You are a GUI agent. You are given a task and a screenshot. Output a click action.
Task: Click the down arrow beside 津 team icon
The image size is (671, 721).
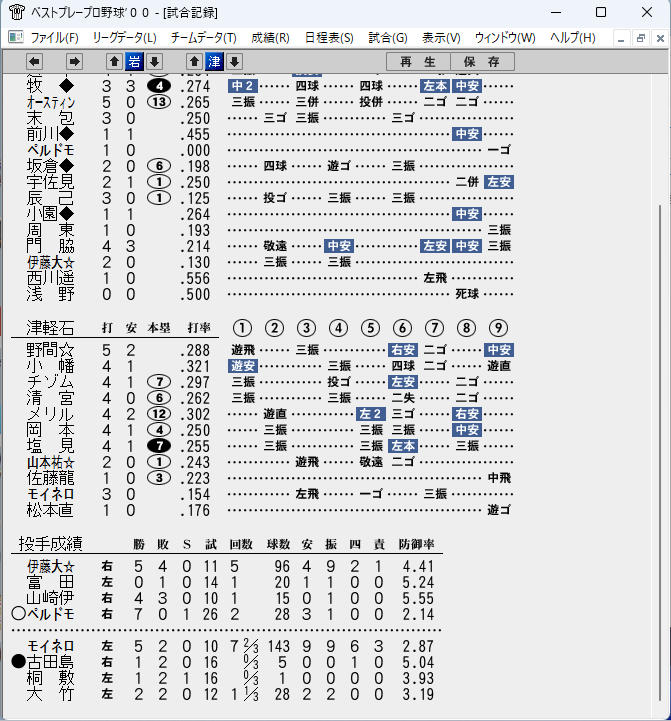pyautogui.click(x=235, y=62)
